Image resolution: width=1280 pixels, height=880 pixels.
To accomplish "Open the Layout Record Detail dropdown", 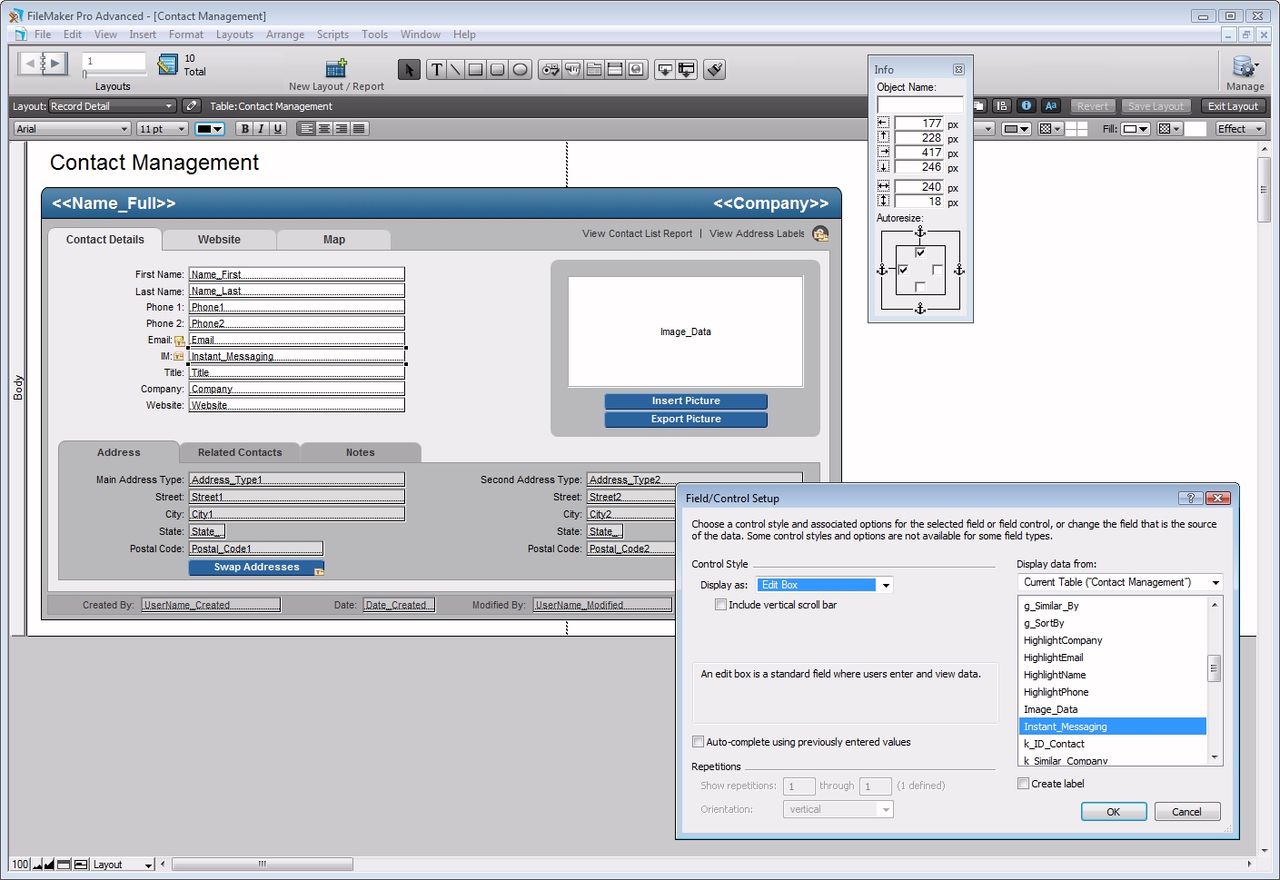I will pos(112,106).
